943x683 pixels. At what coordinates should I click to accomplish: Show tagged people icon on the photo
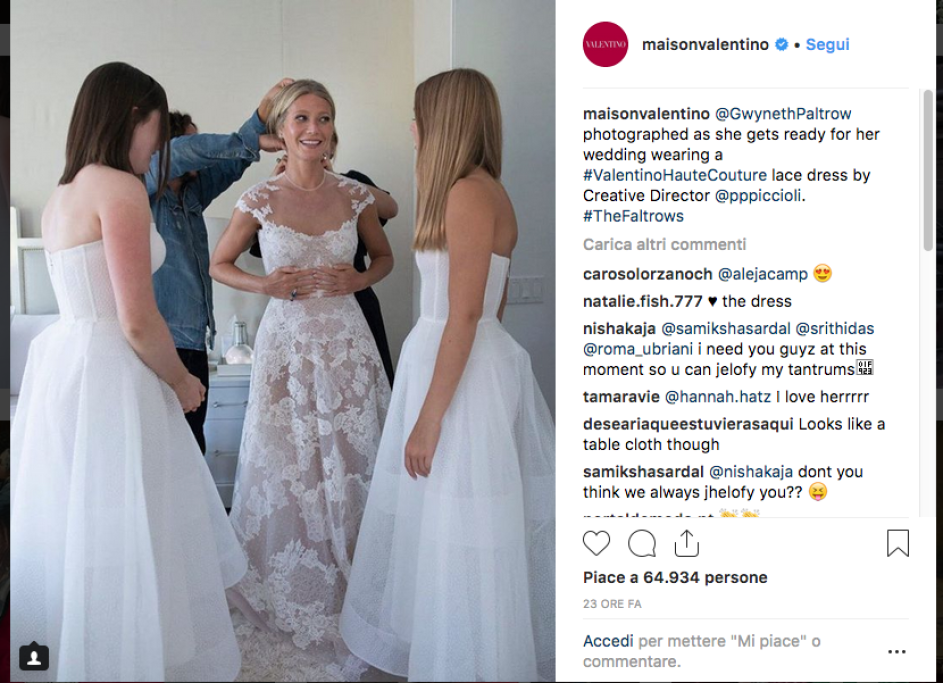tap(34, 657)
